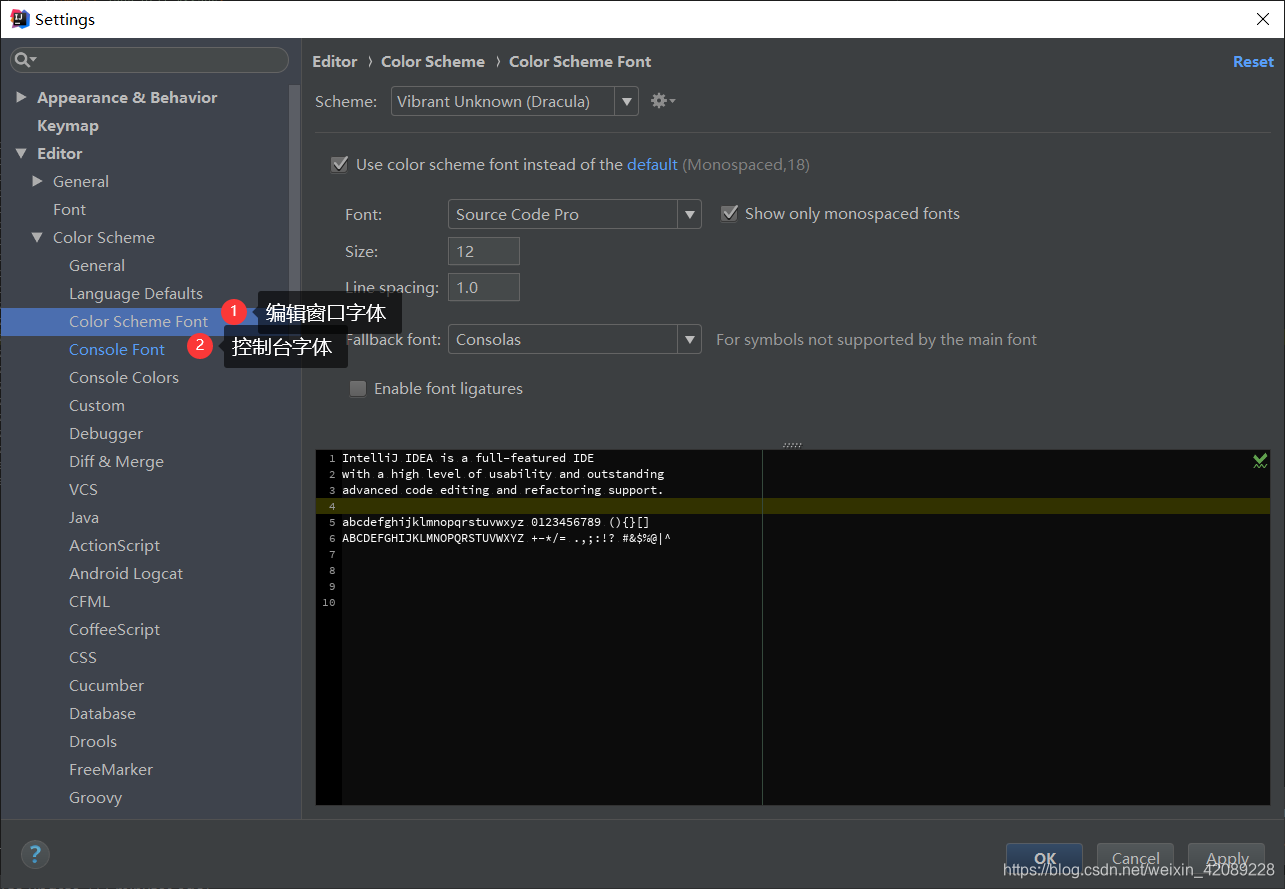Open the scheme actions gear menu

pos(662,101)
